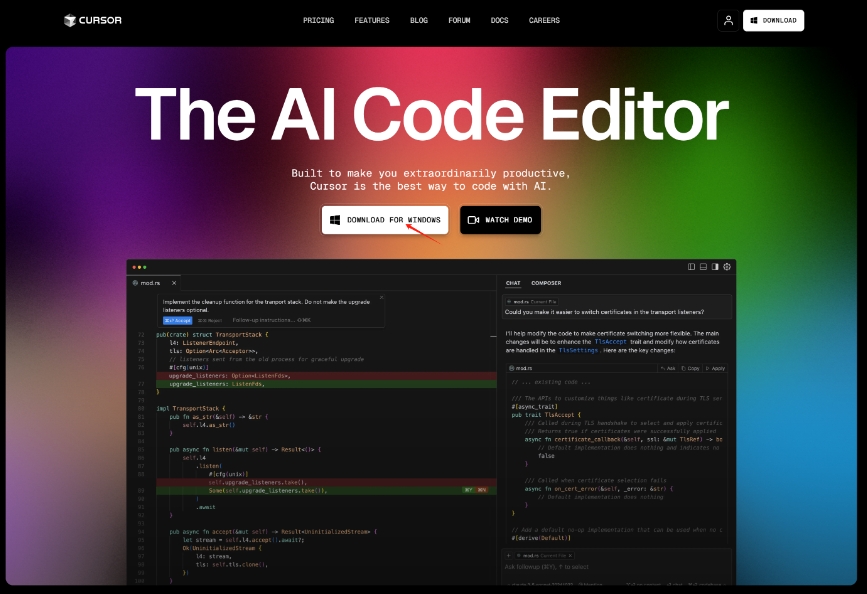Image resolution: width=867 pixels, height=594 pixels.
Task: Click the yellow window dot of the editor
Action: 139,267
